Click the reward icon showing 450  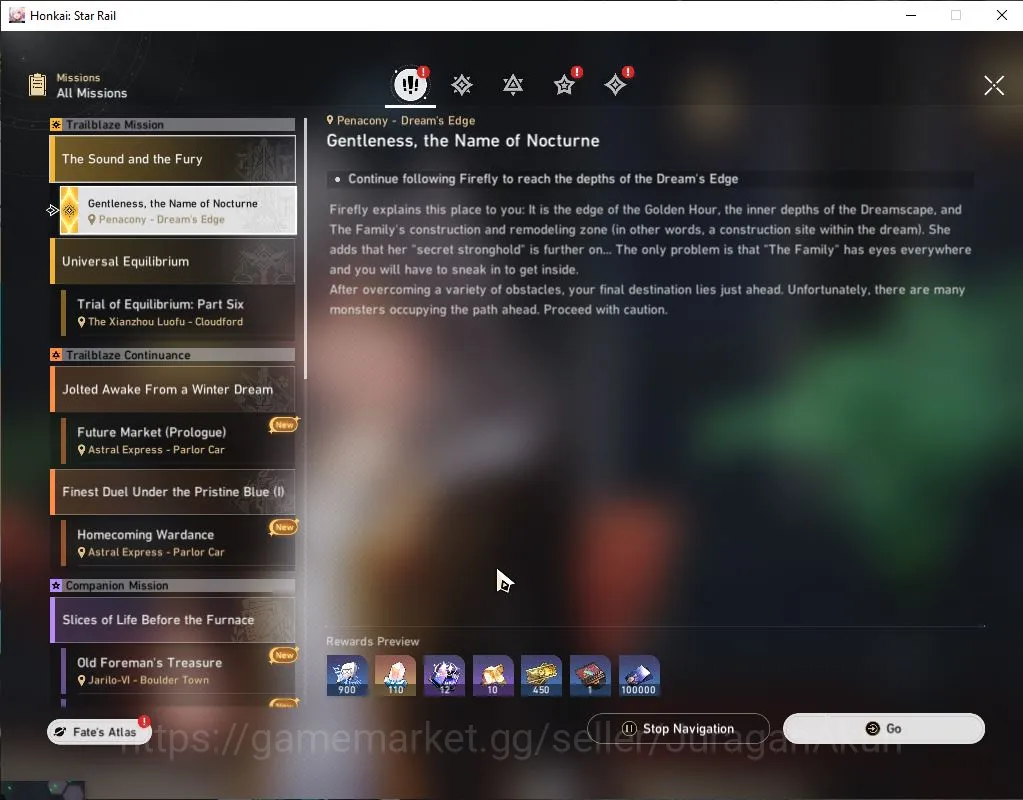click(x=541, y=675)
